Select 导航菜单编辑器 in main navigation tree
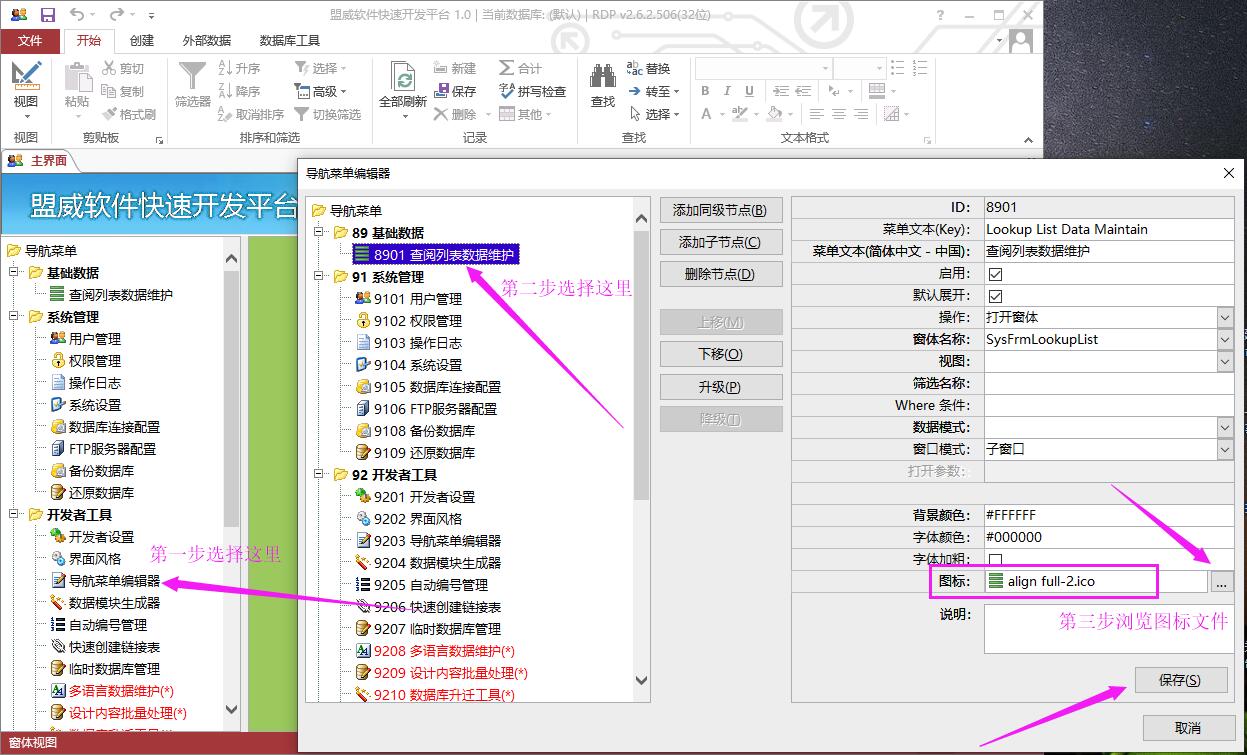1247x755 pixels. point(114,581)
